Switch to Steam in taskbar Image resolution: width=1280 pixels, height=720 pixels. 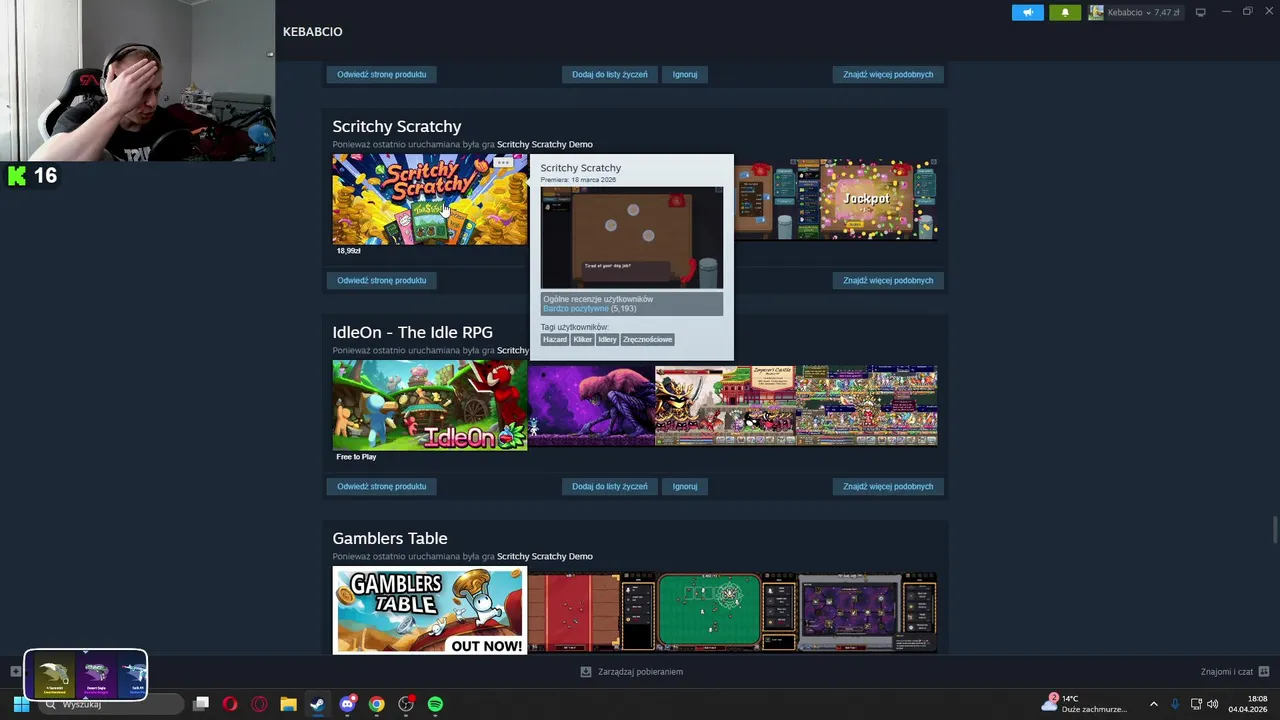pos(317,704)
